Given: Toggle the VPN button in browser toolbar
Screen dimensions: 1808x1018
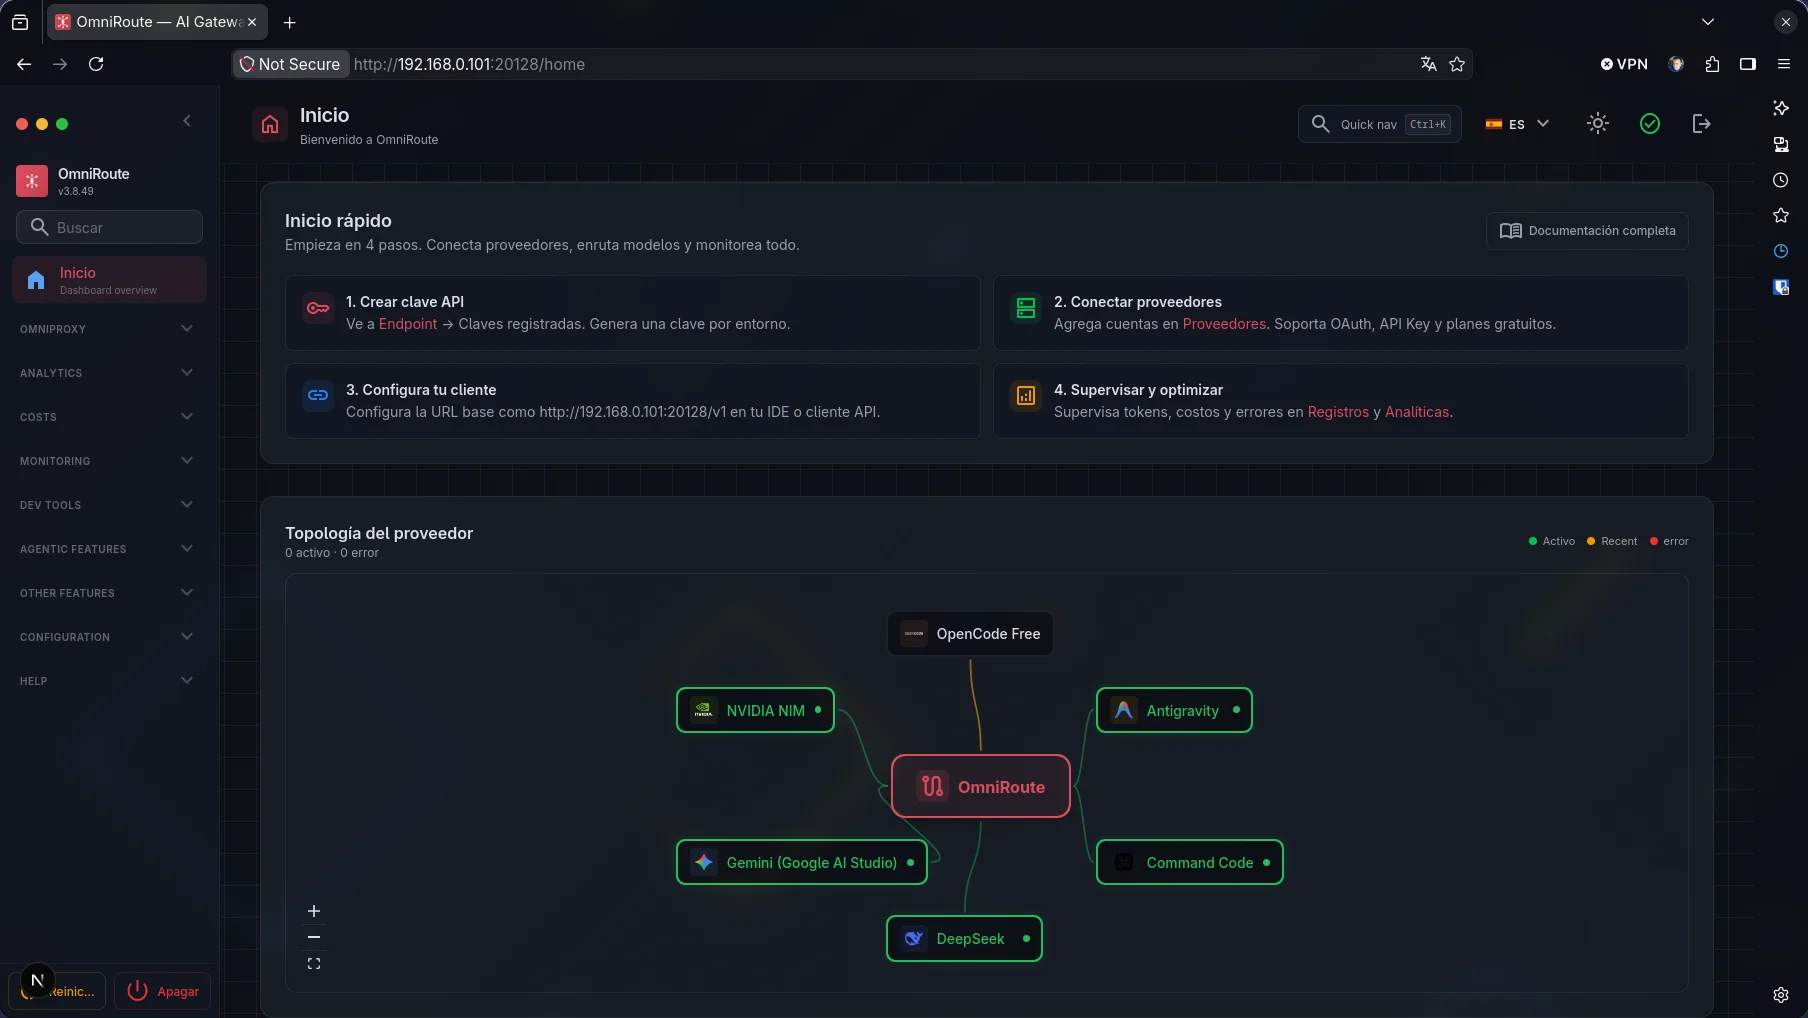Looking at the screenshot, I should click(1624, 64).
